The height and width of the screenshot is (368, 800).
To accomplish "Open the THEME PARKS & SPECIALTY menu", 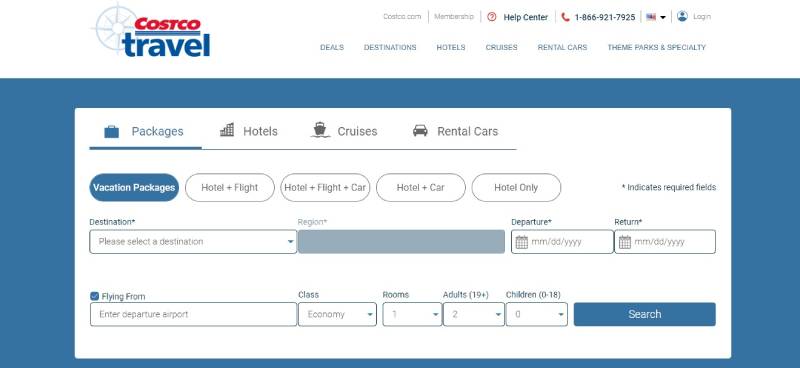I will [x=657, y=47].
